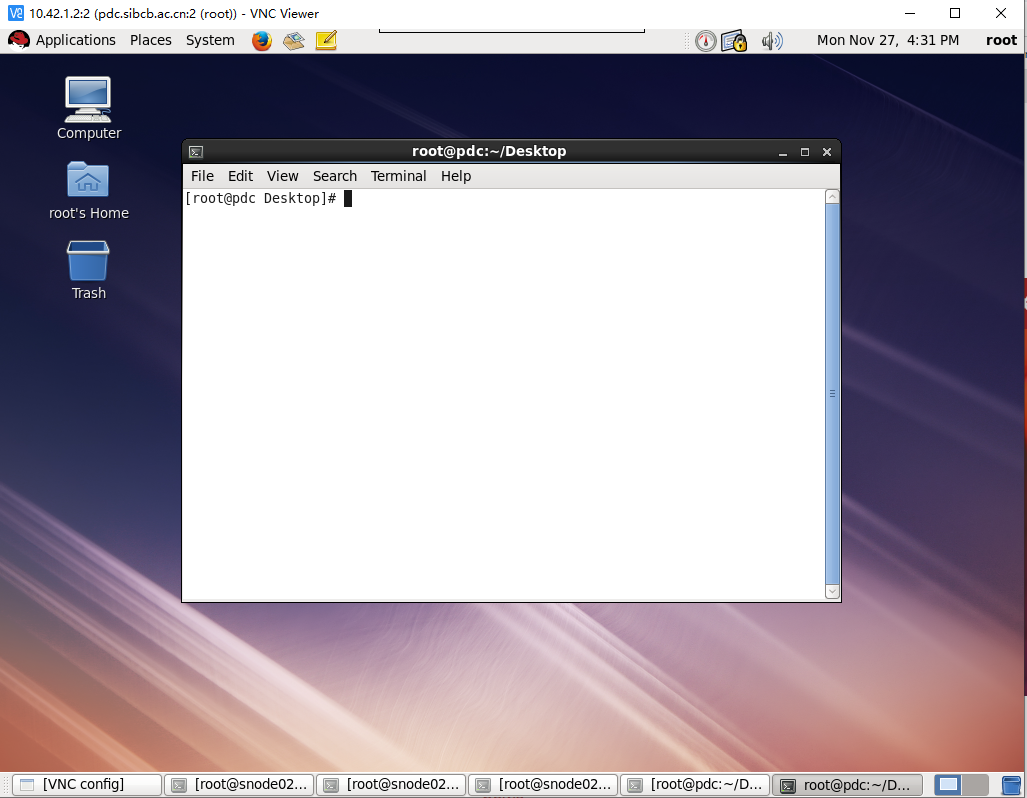Click the clock showing Mon Nov 27

[887, 40]
